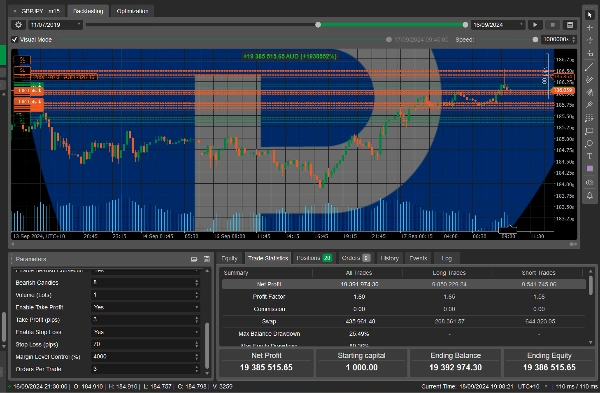Select the Net Profit row
The image size is (600, 393).
point(404,284)
